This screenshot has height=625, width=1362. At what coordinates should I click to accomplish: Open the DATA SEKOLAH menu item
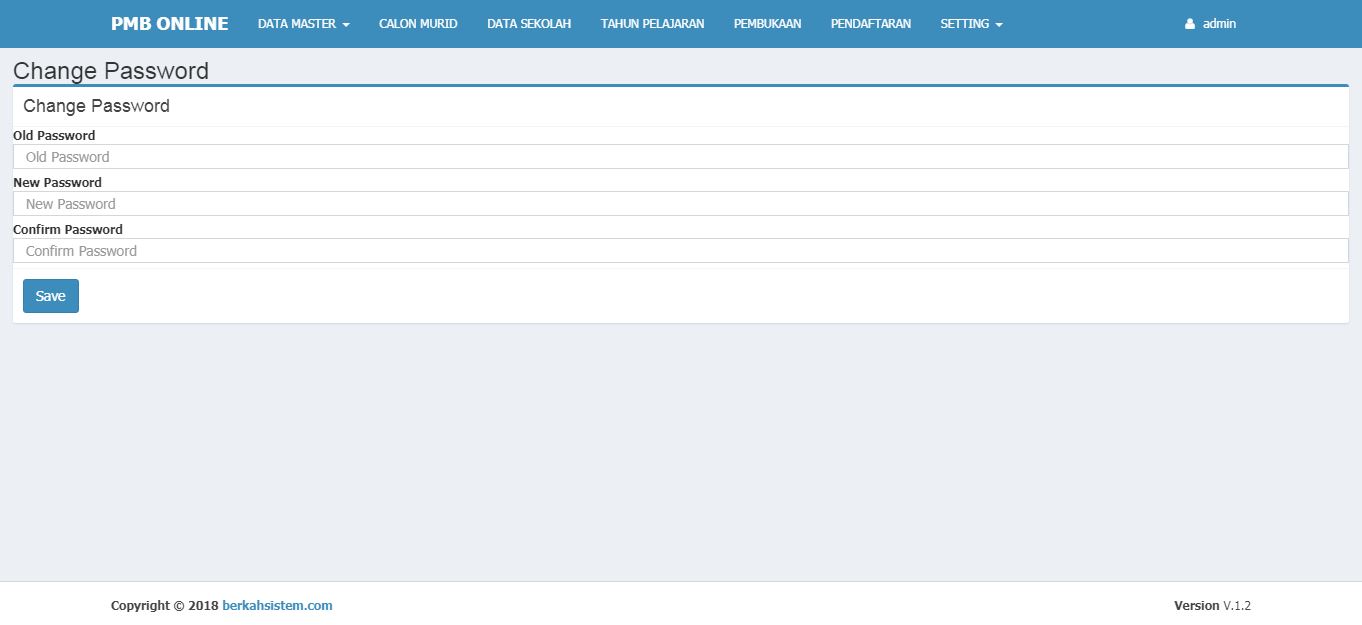(529, 24)
